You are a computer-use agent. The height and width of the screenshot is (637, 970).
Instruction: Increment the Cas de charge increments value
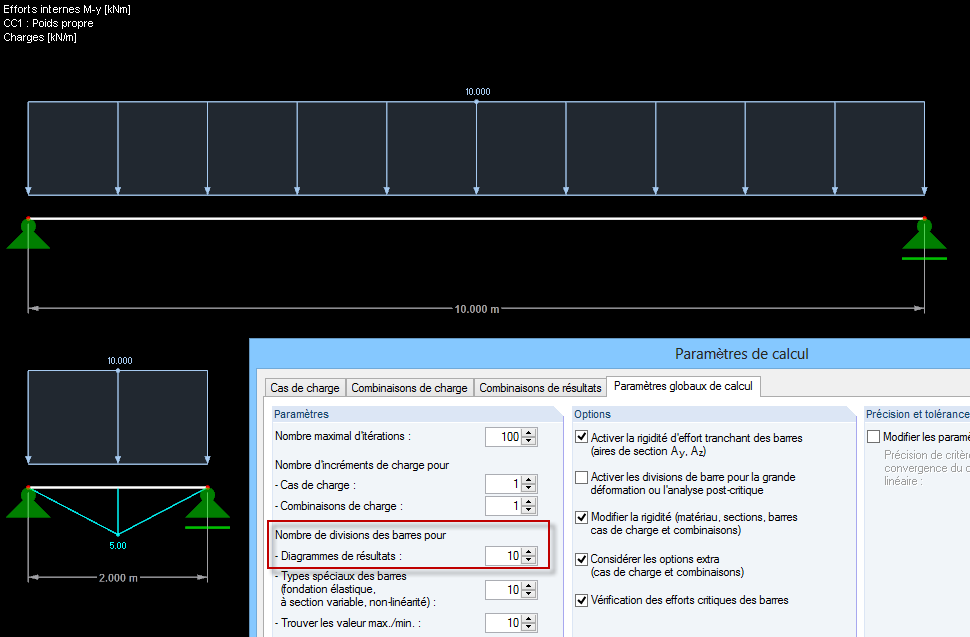(528, 480)
